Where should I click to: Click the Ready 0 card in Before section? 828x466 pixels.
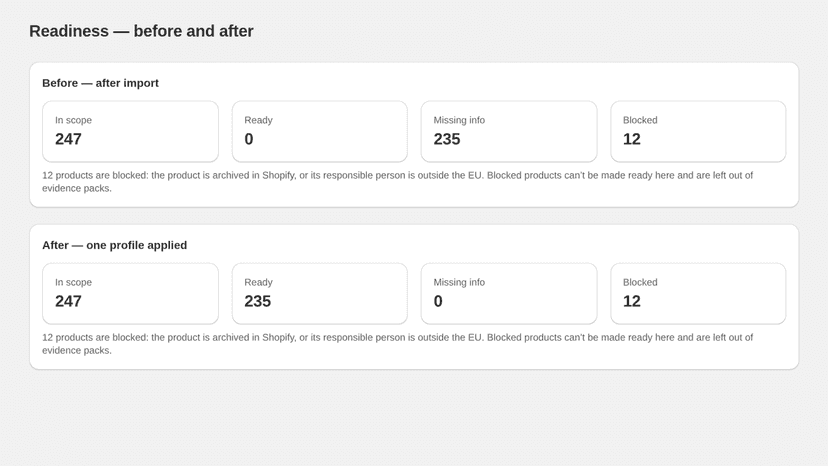coord(319,132)
